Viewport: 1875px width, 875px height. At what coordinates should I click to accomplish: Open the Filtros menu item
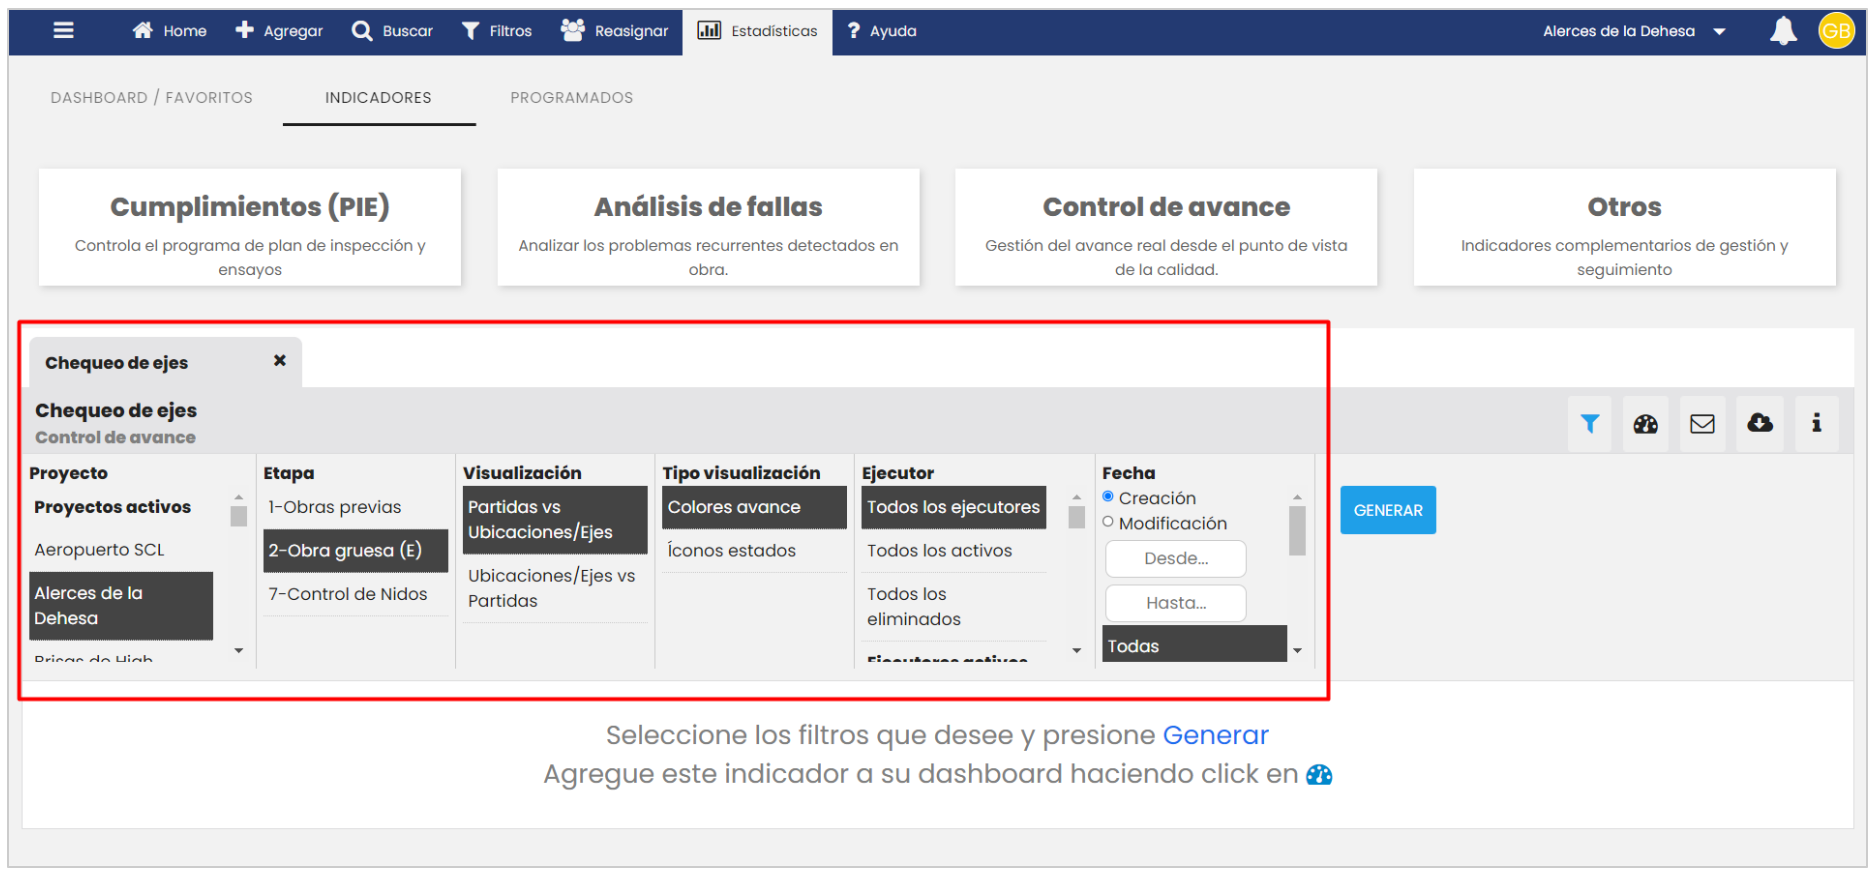point(497,31)
